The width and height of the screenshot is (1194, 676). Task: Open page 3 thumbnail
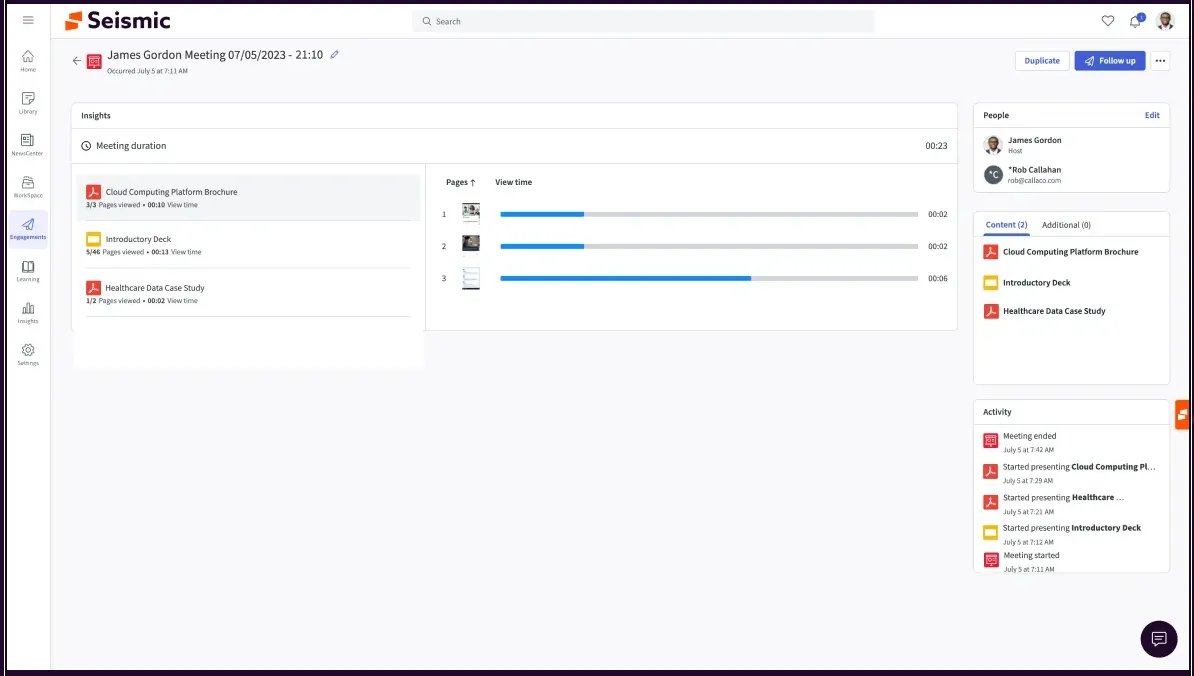pyautogui.click(x=471, y=279)
